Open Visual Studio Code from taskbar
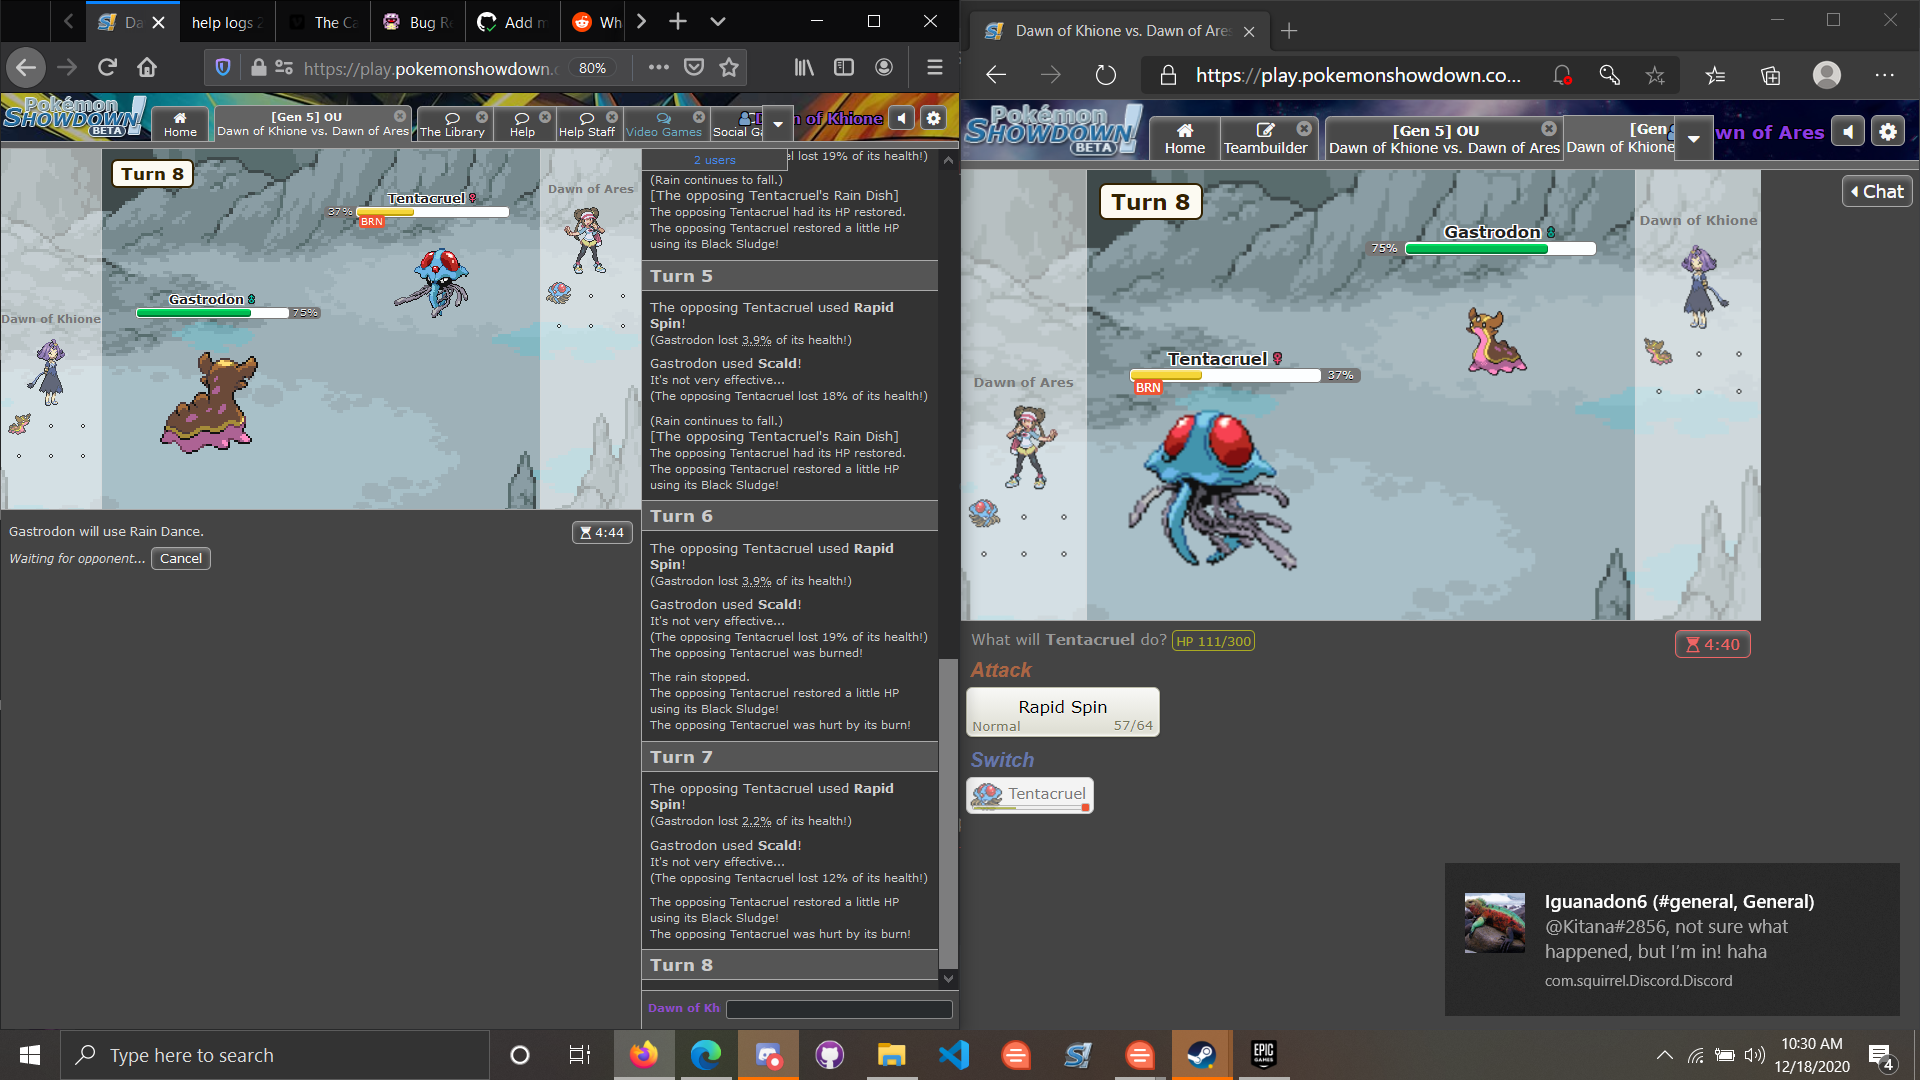The width and height of the screenshot is (1920, 1080). [954, 1055]
